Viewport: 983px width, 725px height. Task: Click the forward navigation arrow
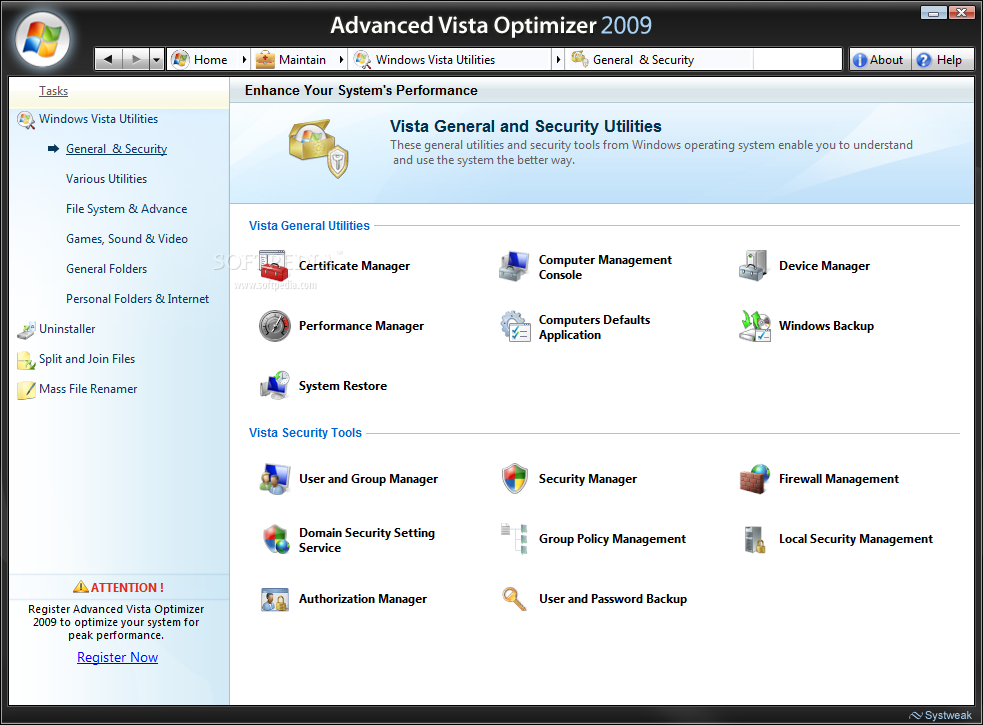click(x=135, y=59)
